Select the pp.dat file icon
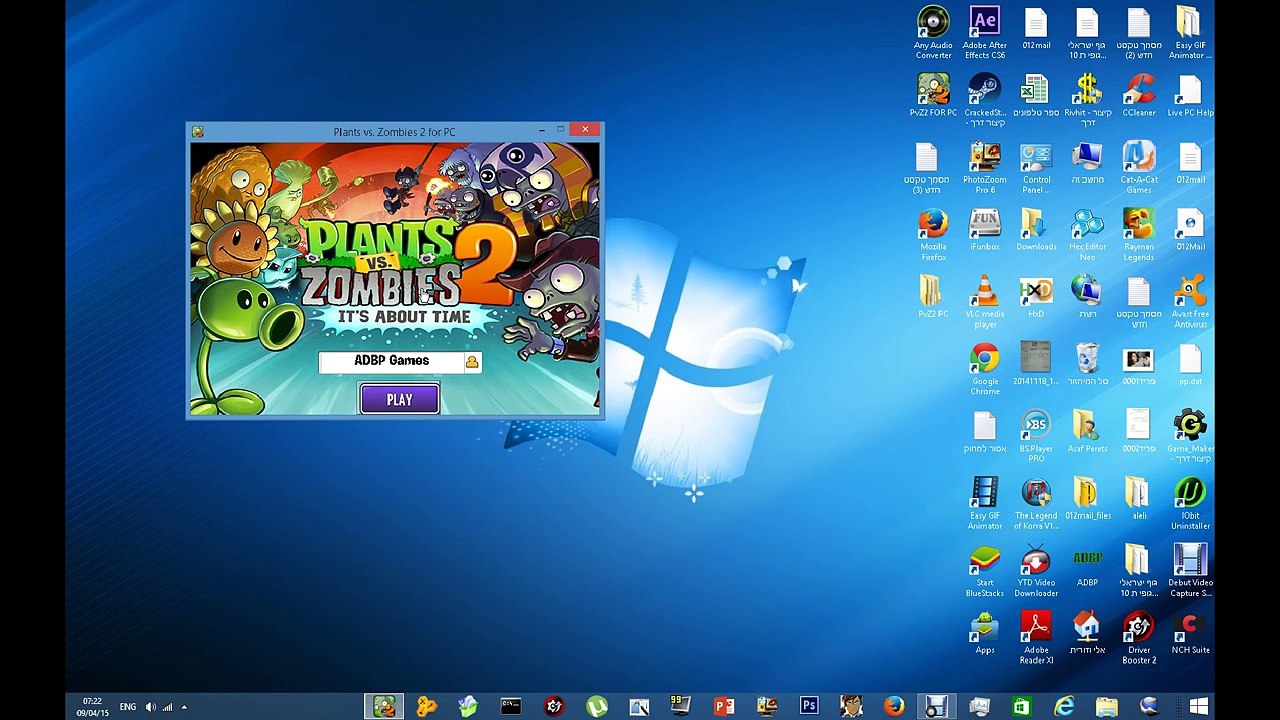1280x720 pixels. (1190, 363)
